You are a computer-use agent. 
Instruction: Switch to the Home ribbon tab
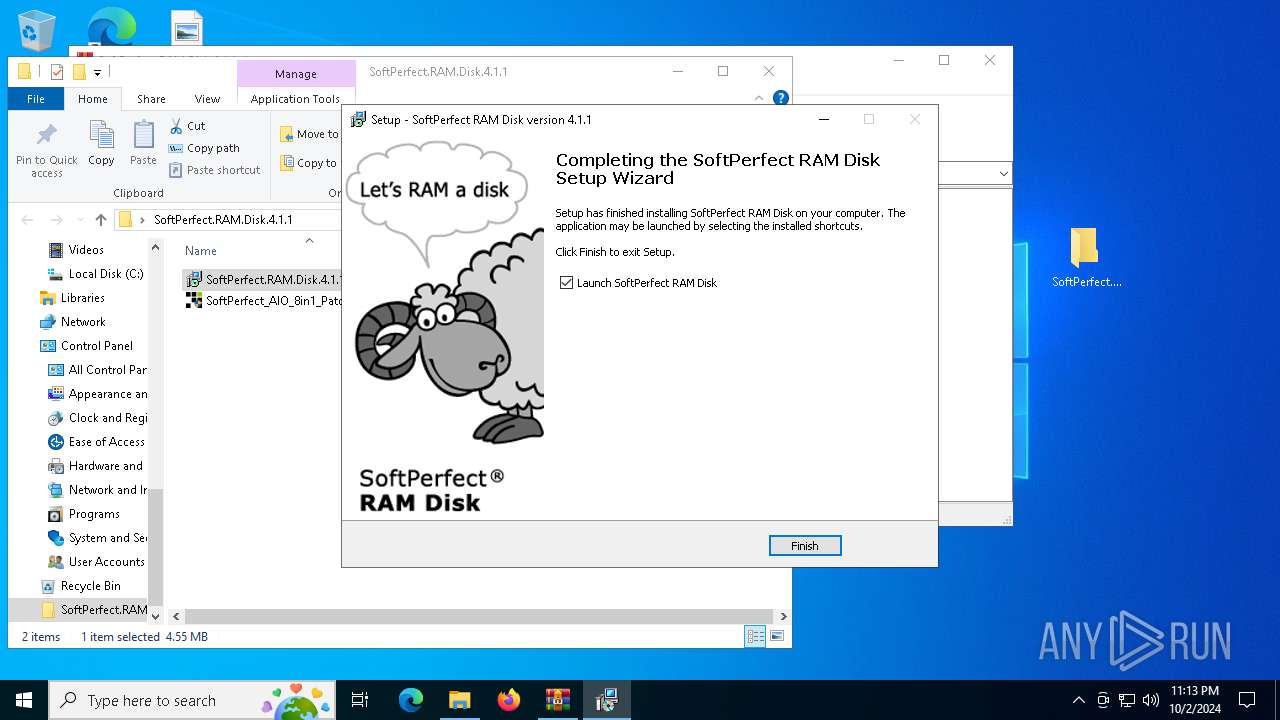(x=93, y=99)
